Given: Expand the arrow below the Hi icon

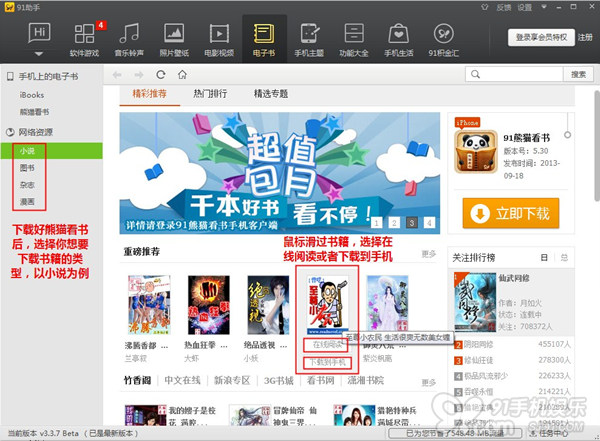Looking at the screenshot, I should click(x=39, y=54).
